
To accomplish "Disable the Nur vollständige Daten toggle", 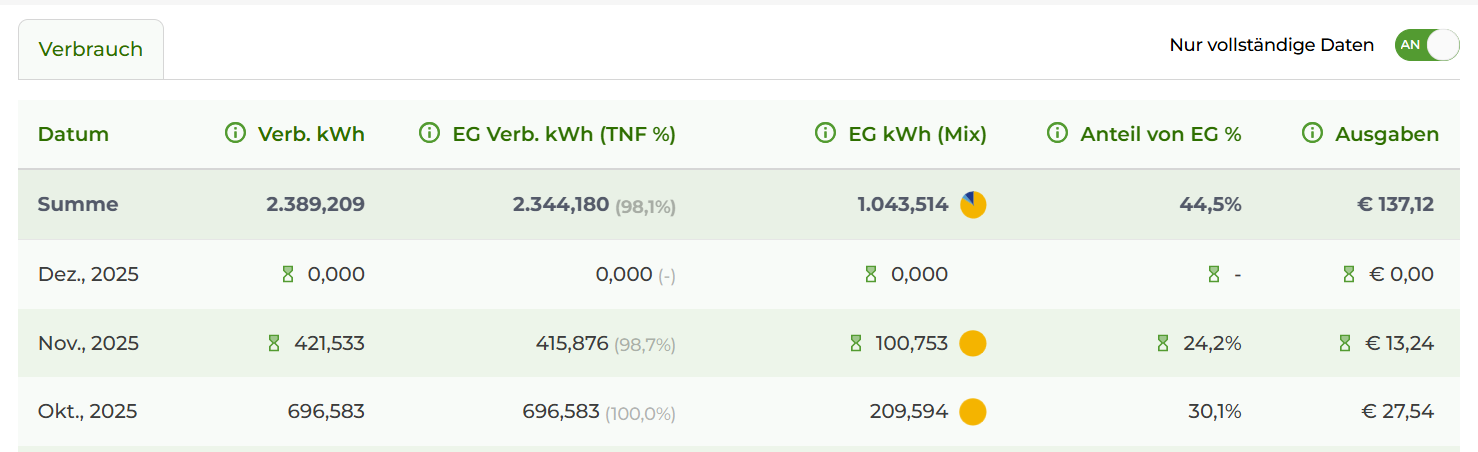I will click(x=1427, y=45).
